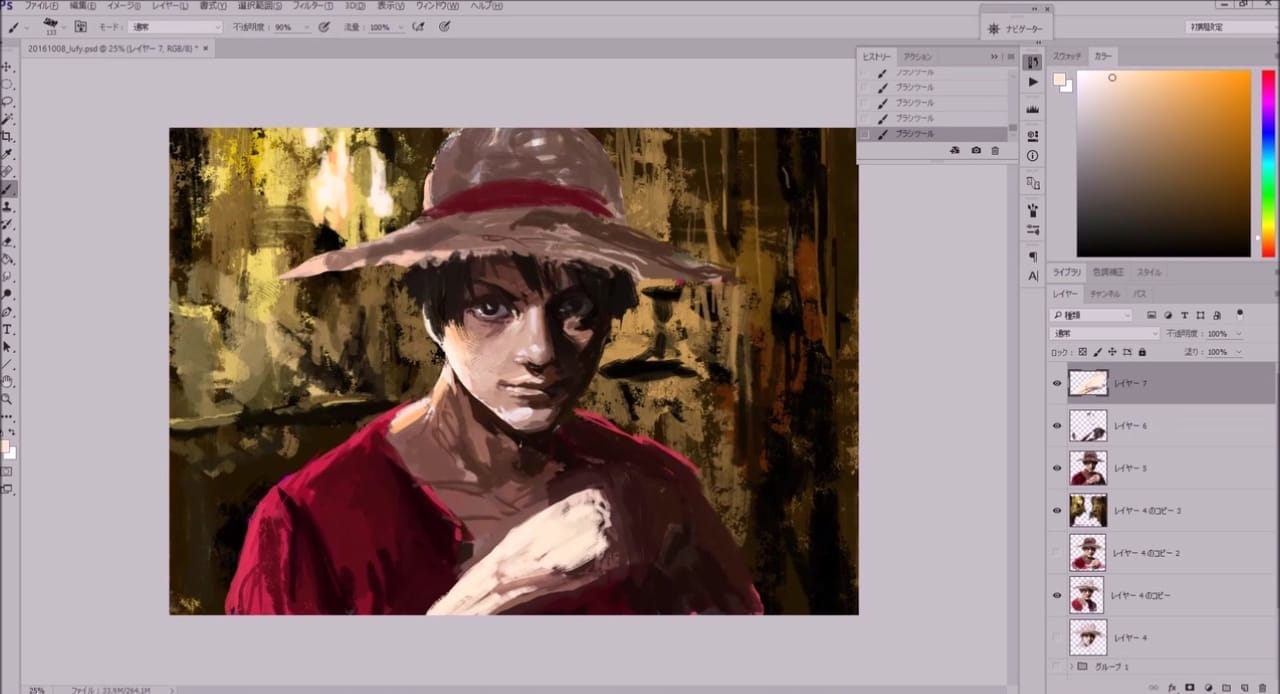Click the brush settings panel toggle icon in options bar
1280x694 pixels.
pyautogui.click(x=80, y=27)
